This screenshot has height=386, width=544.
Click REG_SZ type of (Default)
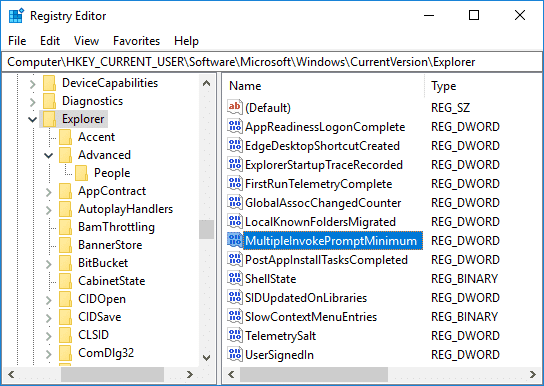pos(450,108)
